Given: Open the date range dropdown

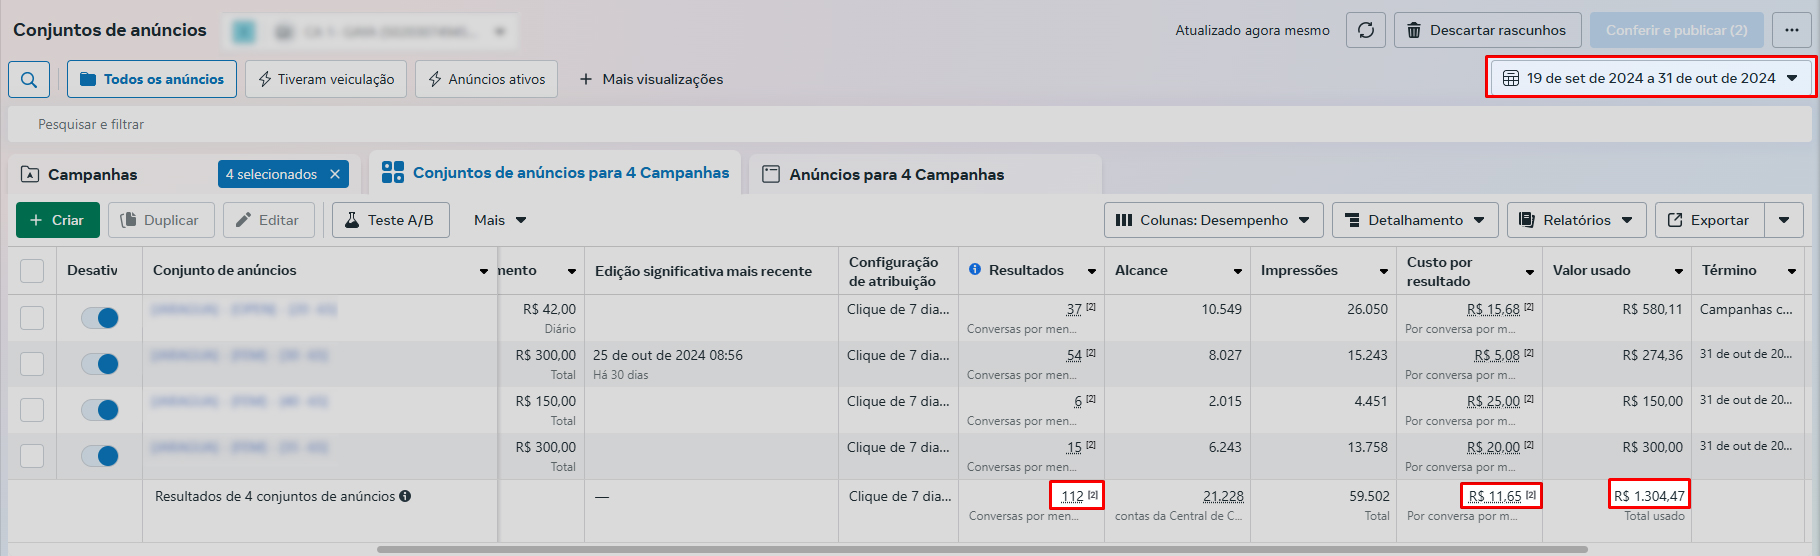Looking at the screenshot, I should (x=1650, y=78).
